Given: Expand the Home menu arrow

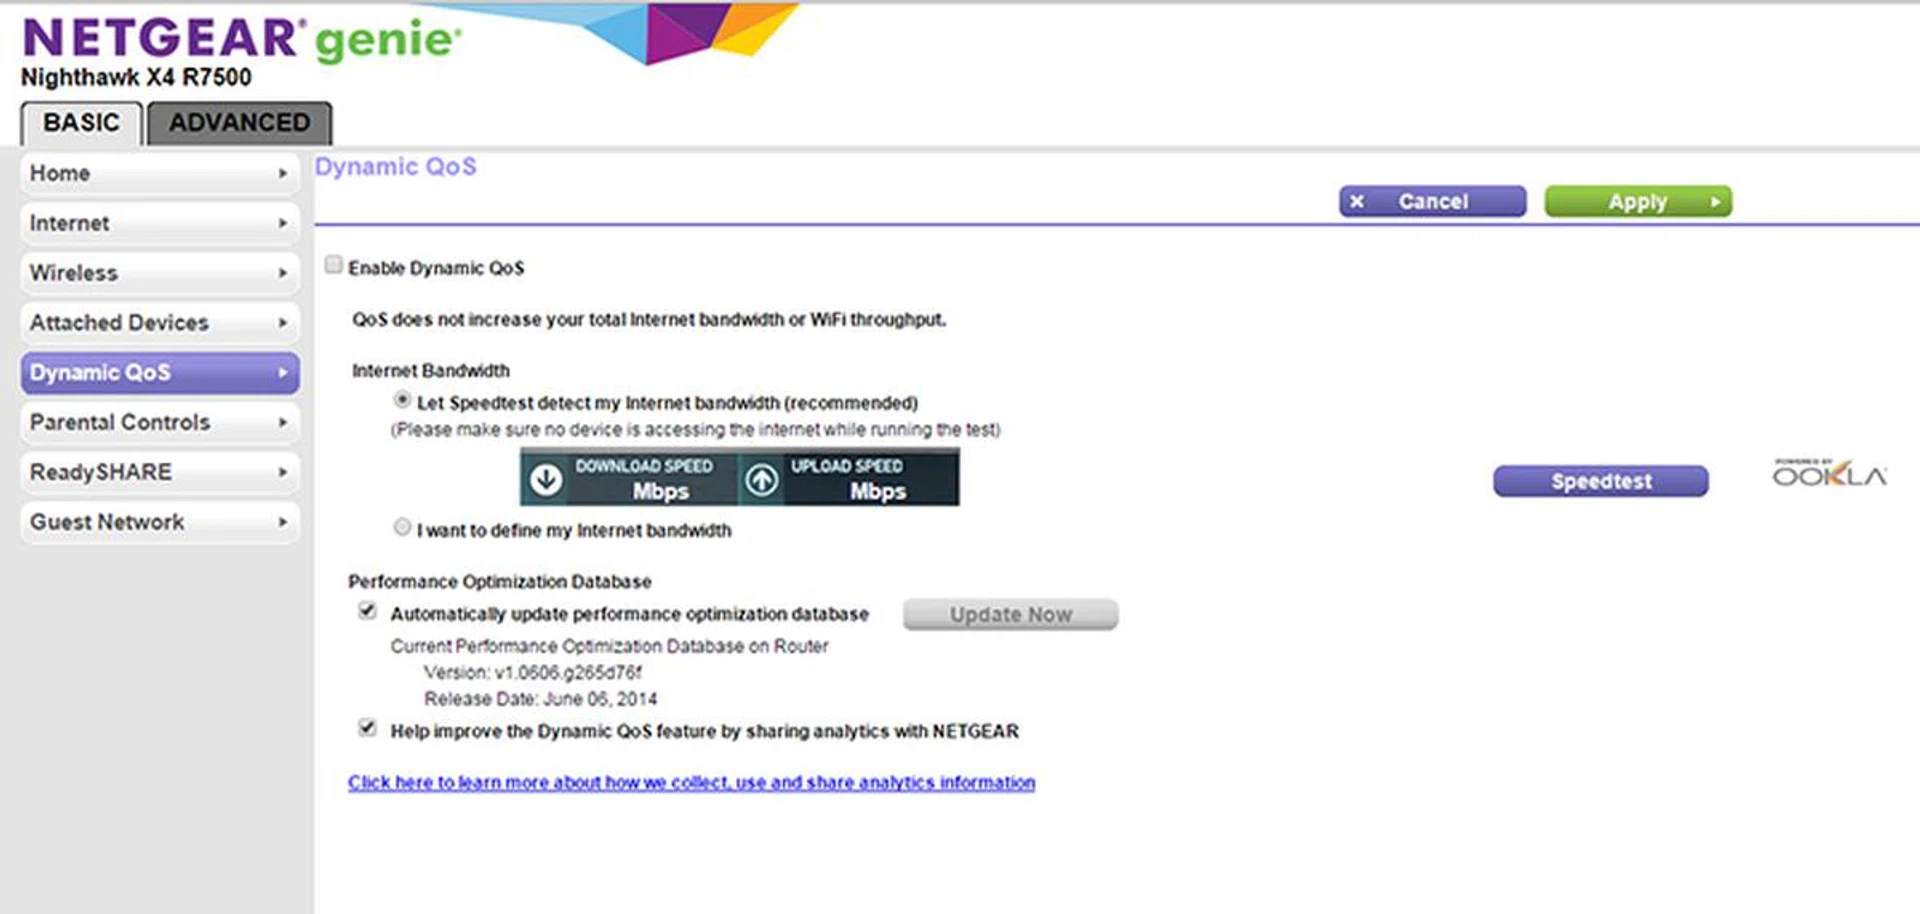Looking at the screenshot, I should 283,174.
